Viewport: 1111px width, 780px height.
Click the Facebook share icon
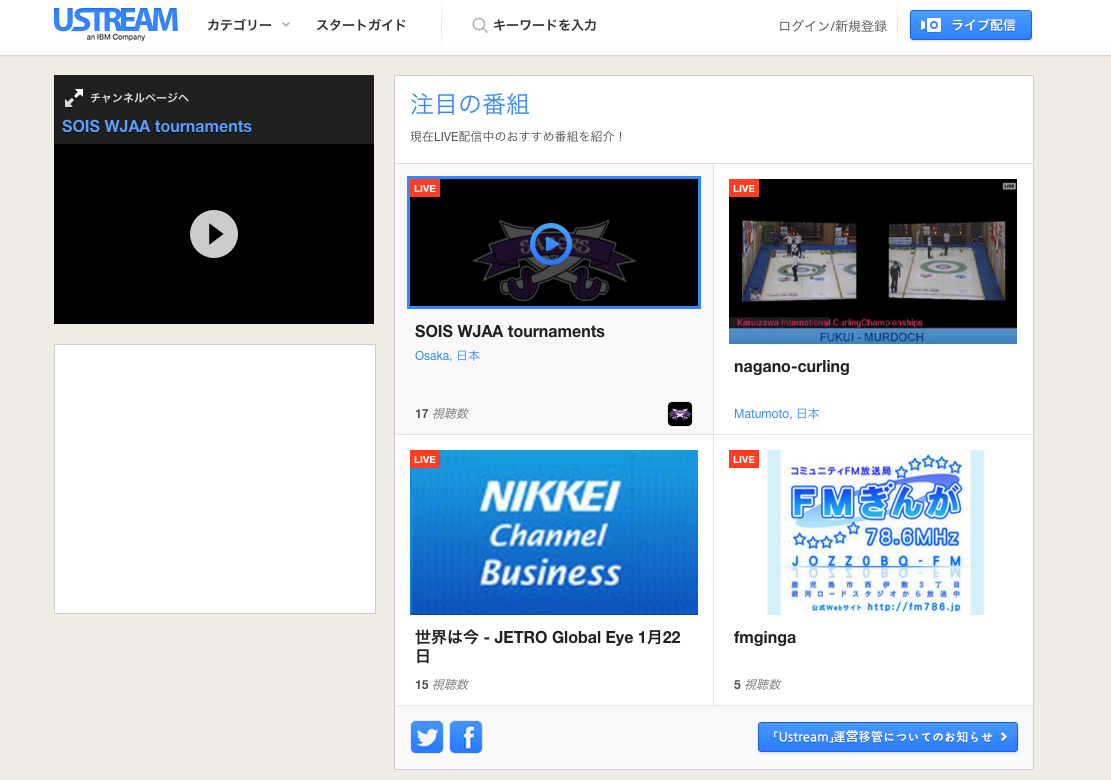(x=466, y=737)
